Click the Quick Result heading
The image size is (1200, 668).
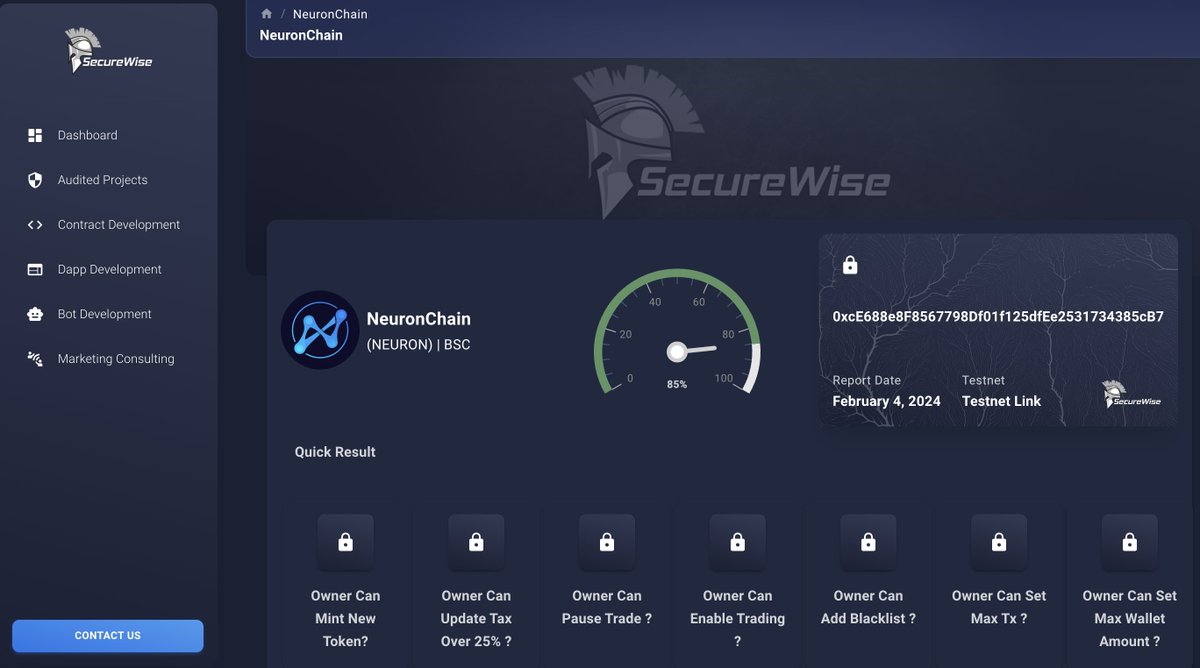tap(335, 452)
